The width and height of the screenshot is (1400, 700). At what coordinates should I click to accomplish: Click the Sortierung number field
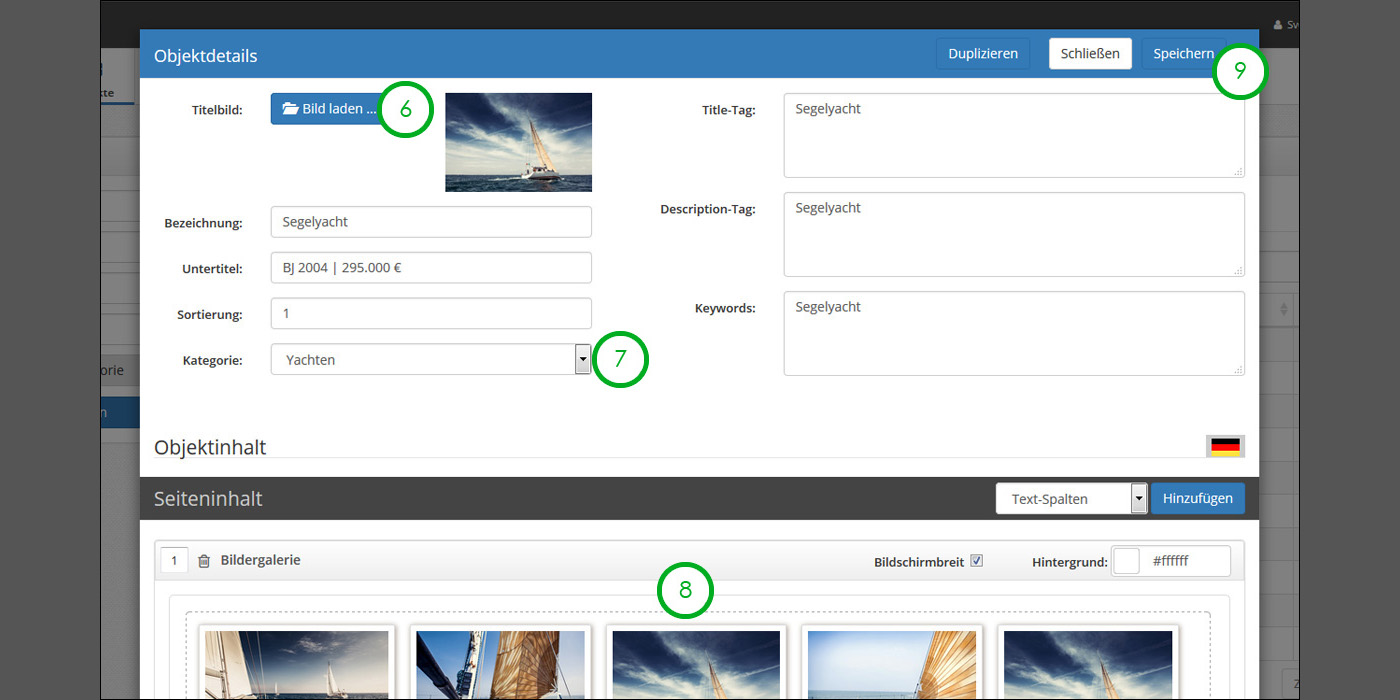[x=431, y=314]
